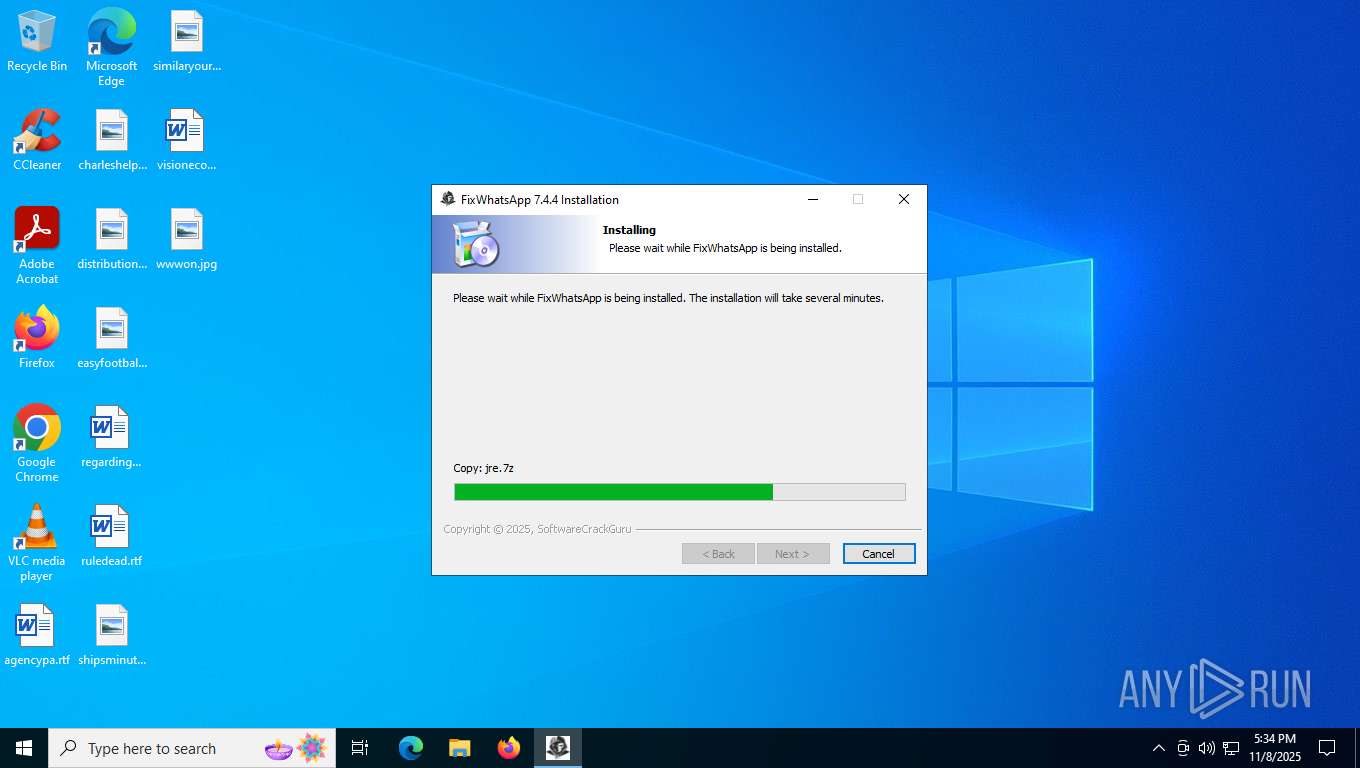Launch Microsoft Edge from desktop shortcut

point(111,47)
